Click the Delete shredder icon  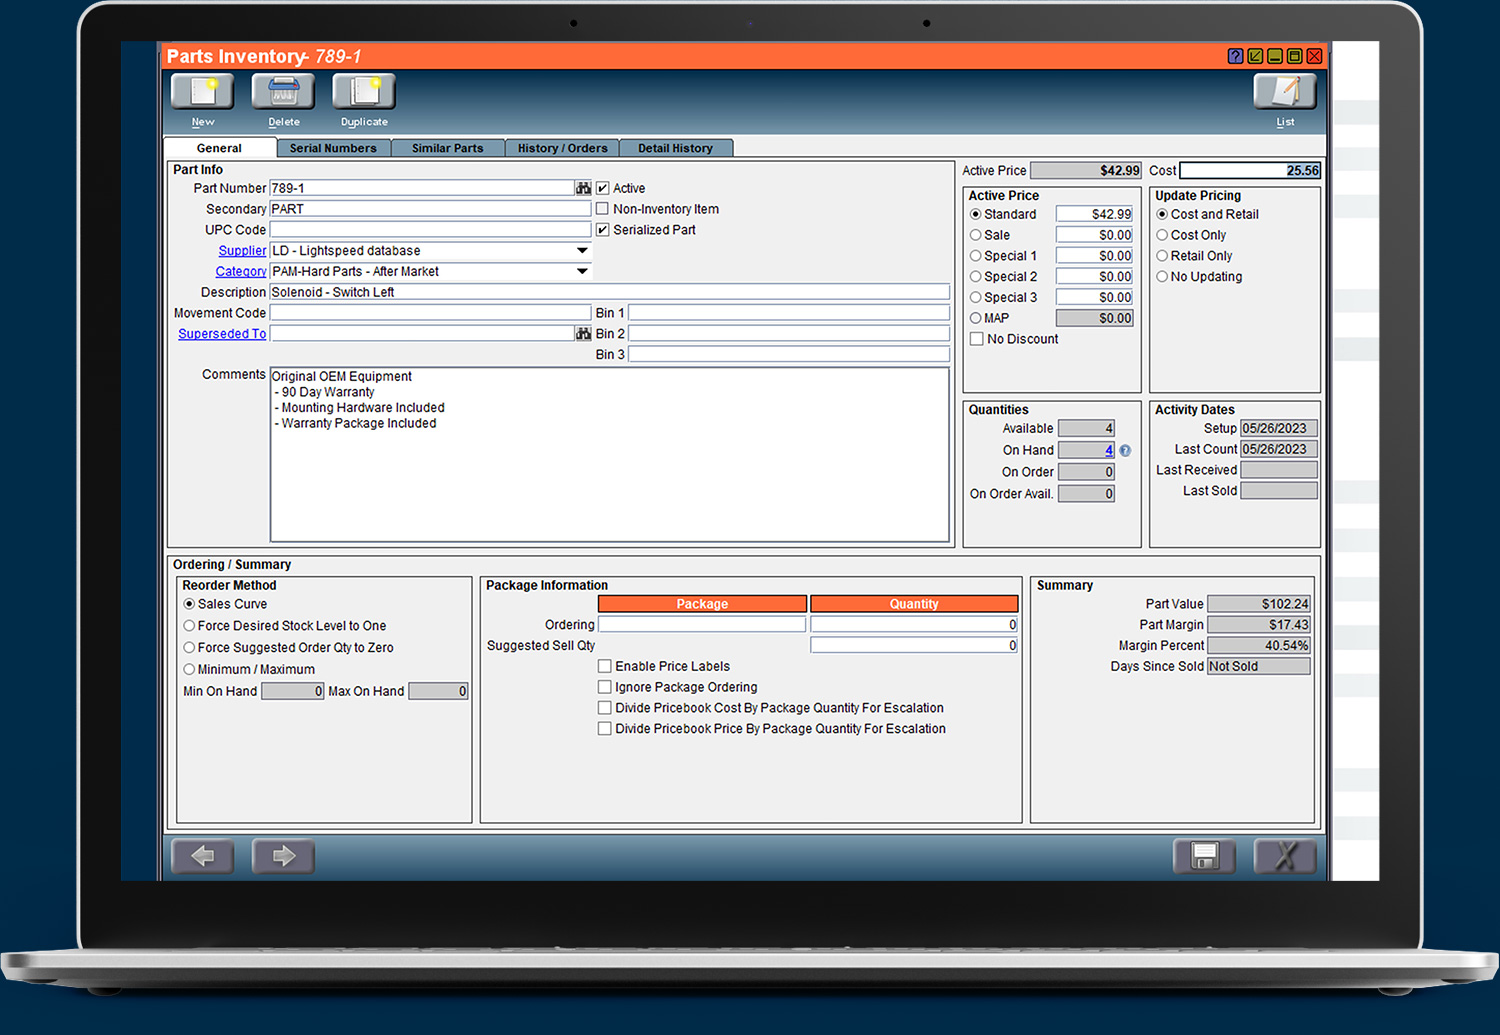283,92
